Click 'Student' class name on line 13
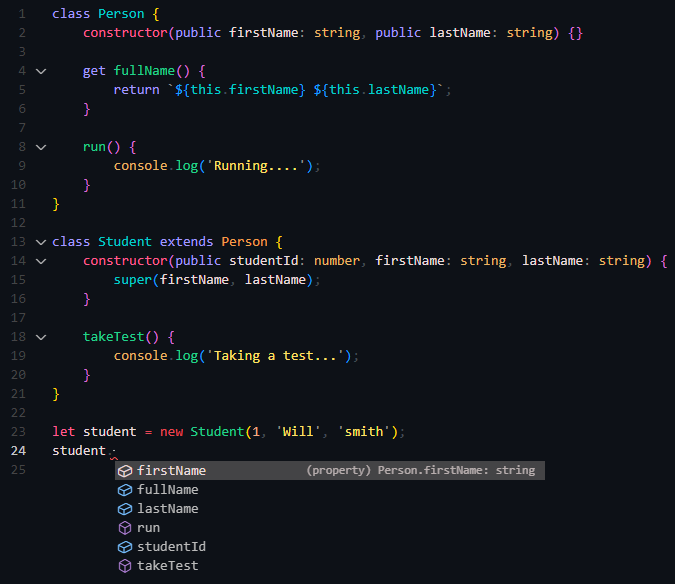This screenshot has height=584, width=675. pyautogui.click(x=125, y=241)
